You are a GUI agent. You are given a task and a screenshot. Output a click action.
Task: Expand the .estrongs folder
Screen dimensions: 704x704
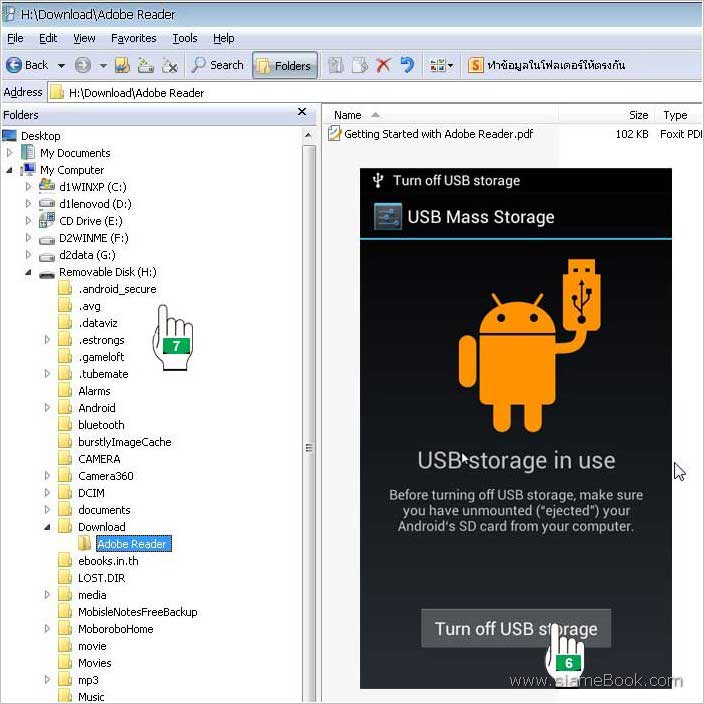[x=47, y=340]
